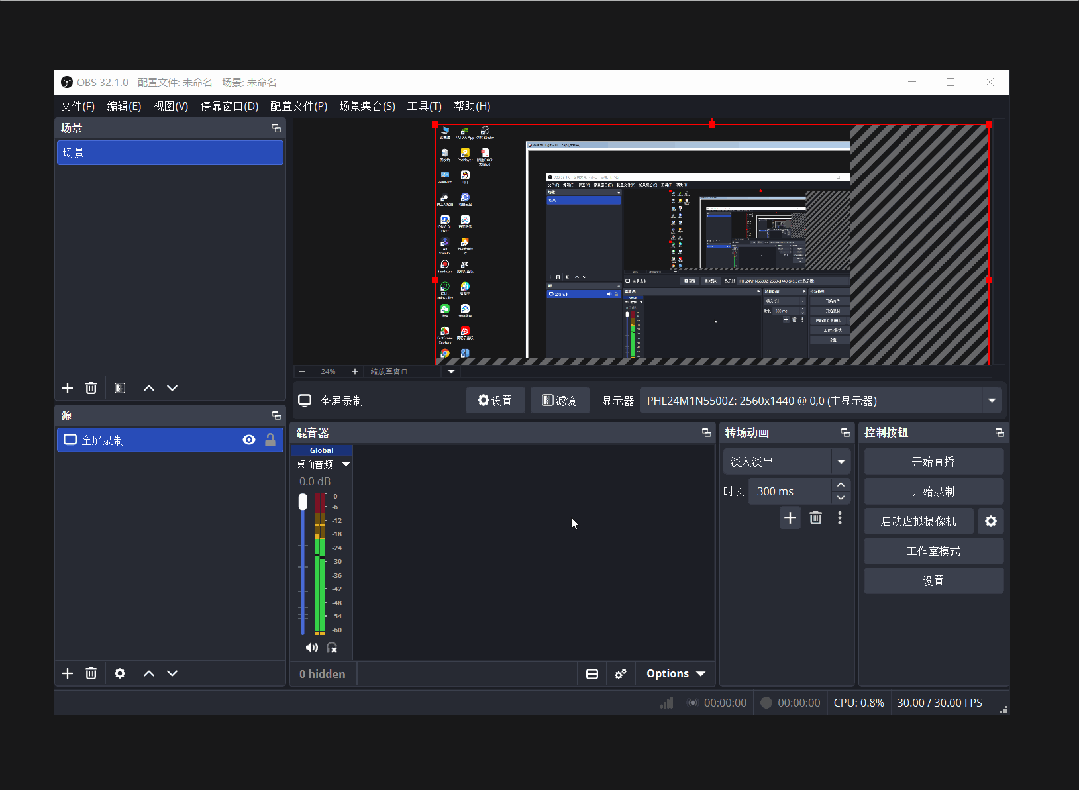Add a new scene with the plus icon
This screenshot has width=1079, height=790.
pyautogui.click(x=68, y=388)
